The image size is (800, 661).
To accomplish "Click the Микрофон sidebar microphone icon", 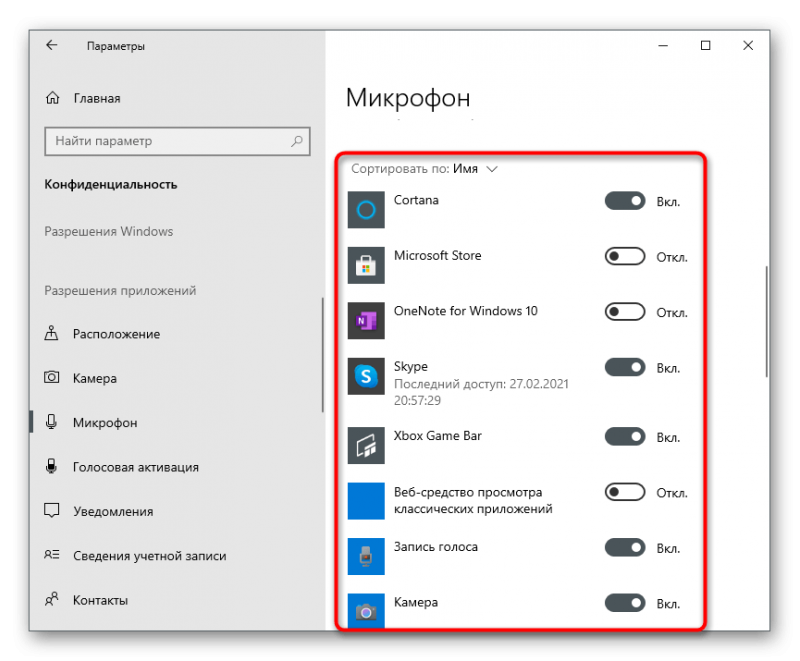I will point(51,422).
